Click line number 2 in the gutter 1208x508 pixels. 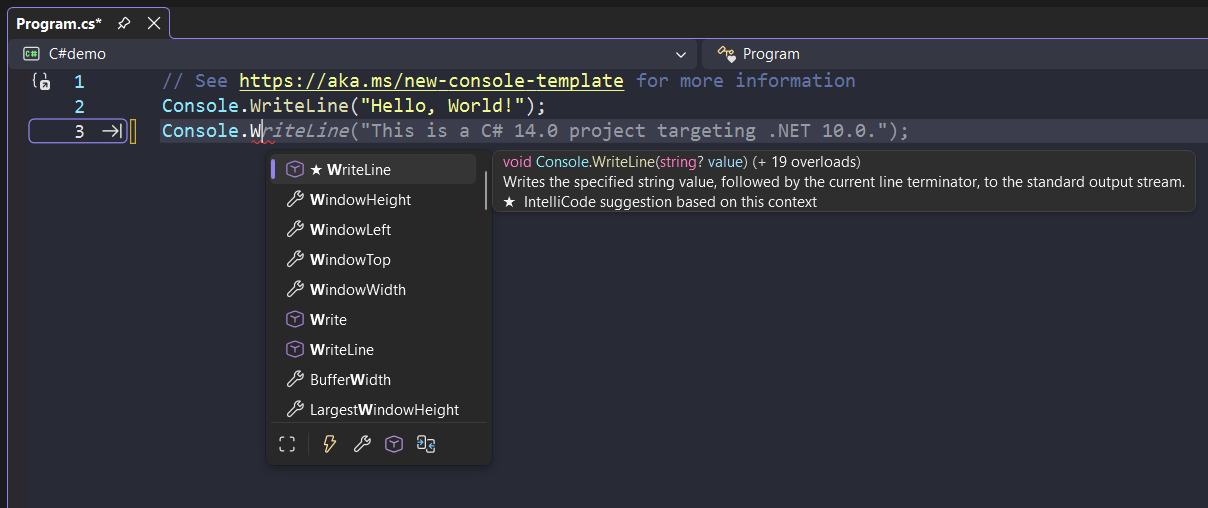79,107
